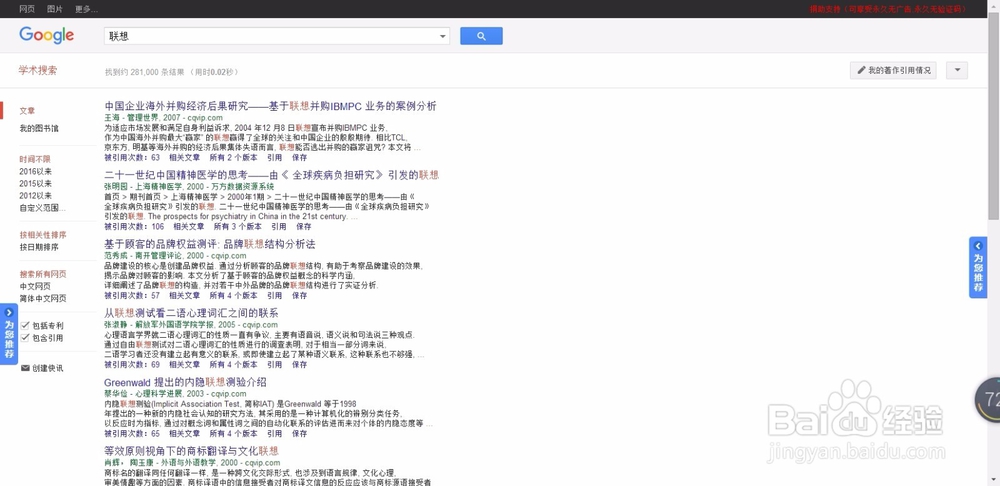Open 图片 in the top bar
The image size is (1000, 486).
(x=55, y=9)
